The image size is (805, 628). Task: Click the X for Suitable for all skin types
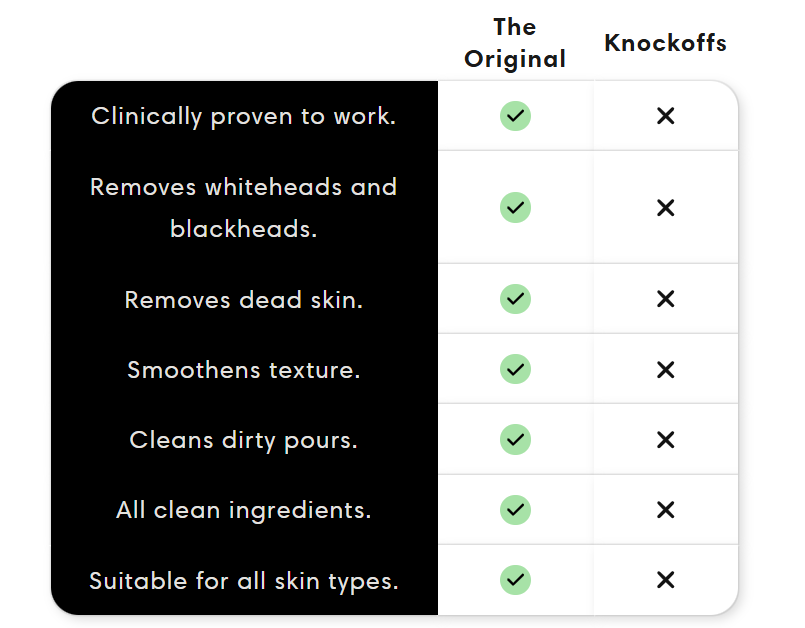[665, 580]
